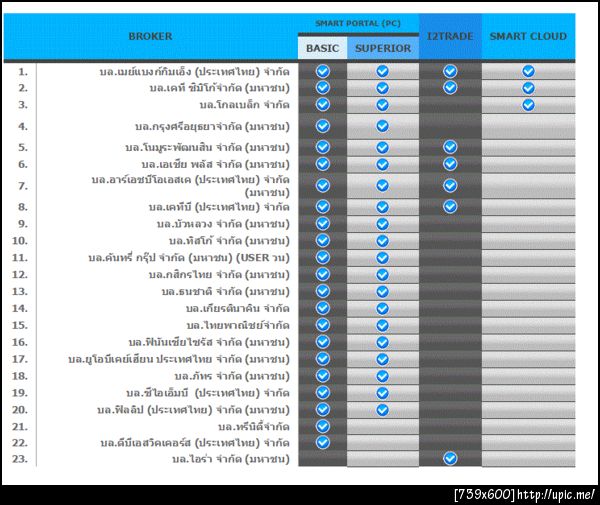The width and height of the screenshot is (600, 505).
Task: Click the I2TRADE checkmark in row 23
Action: click(450, 458)
